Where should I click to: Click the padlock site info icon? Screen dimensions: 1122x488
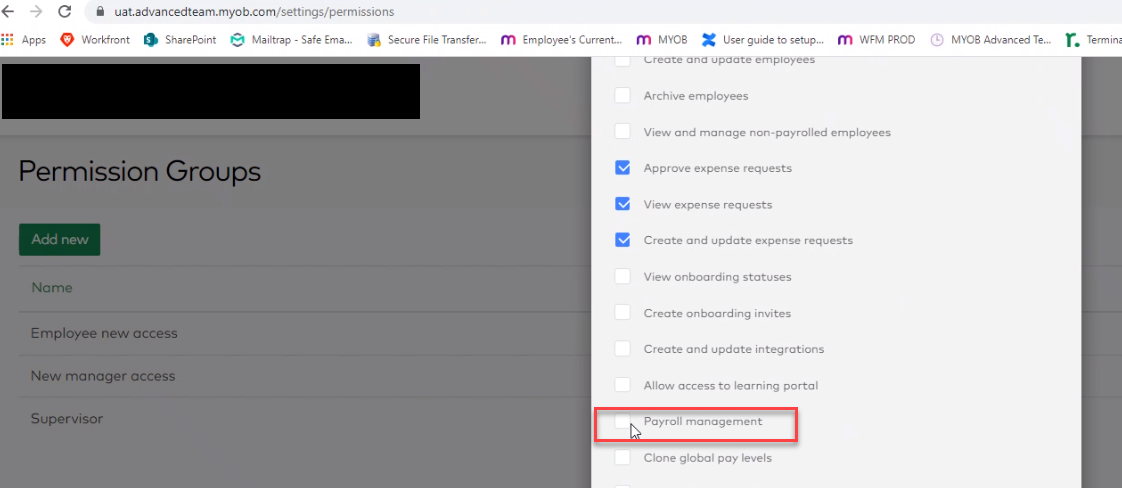click(x=99, y=12)
